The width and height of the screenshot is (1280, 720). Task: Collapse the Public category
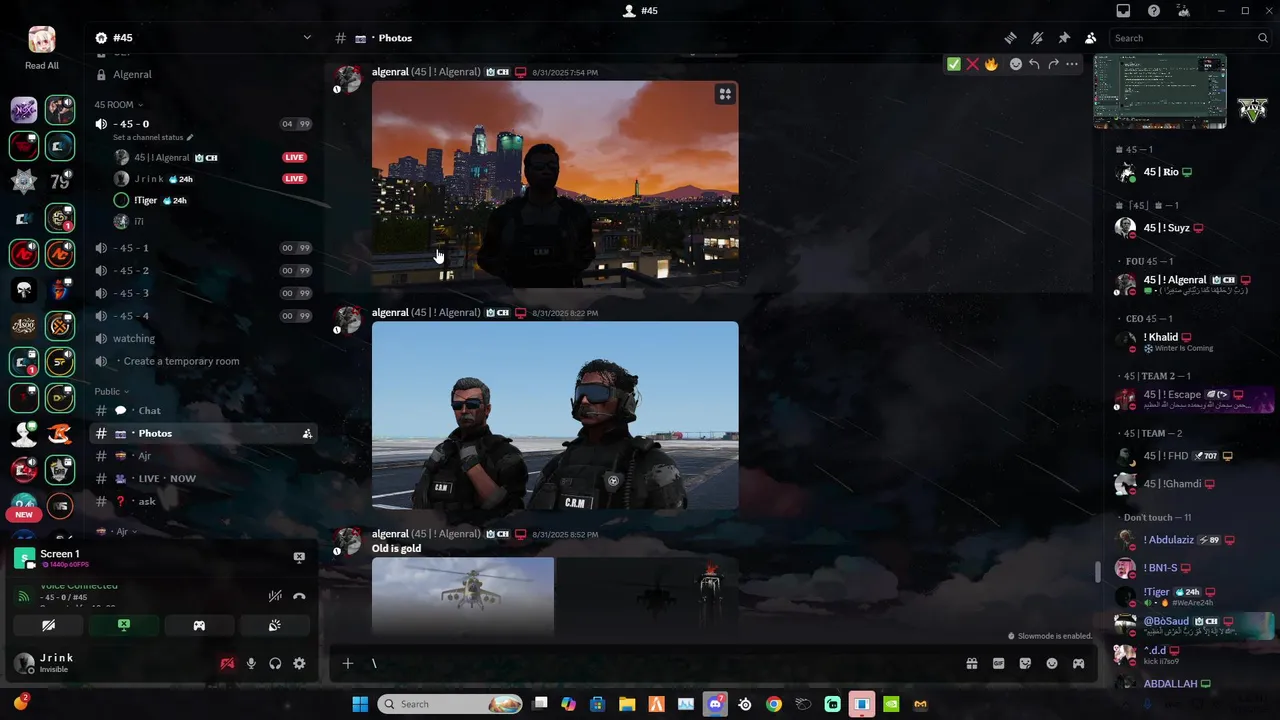(111, 392)
